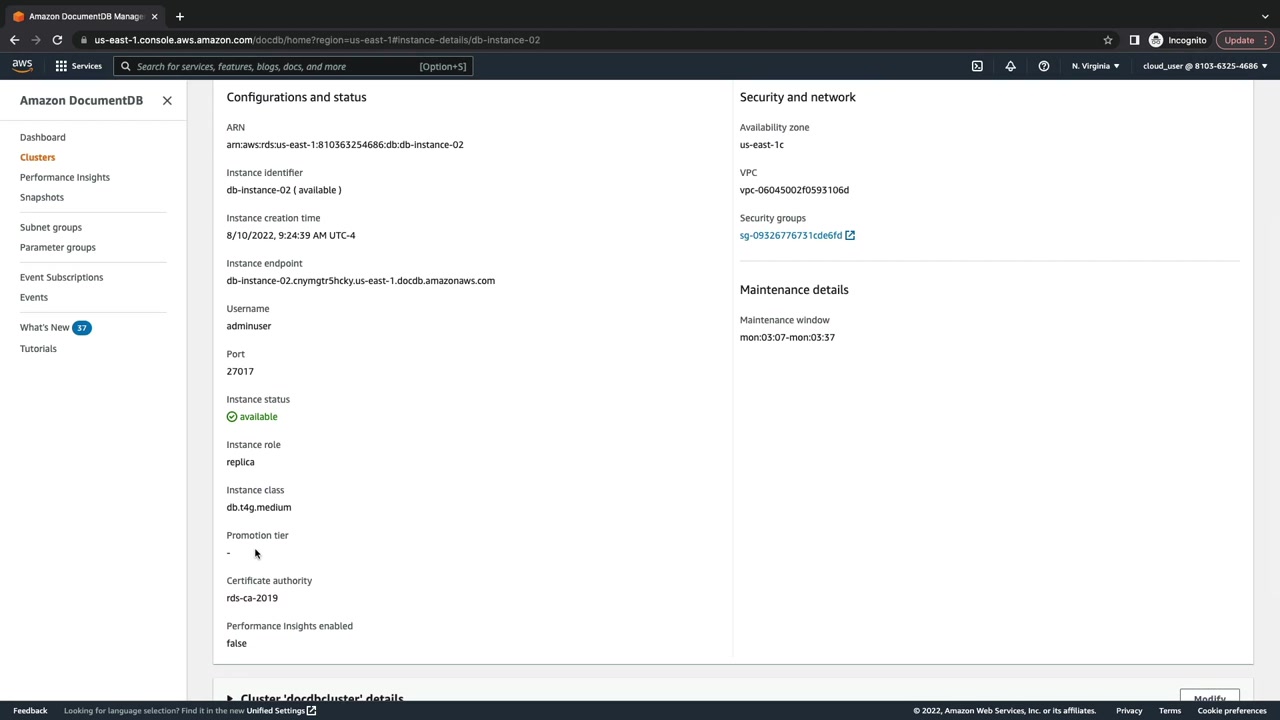This screenshot has height=720, width=1280.
Task: Click the Amazon DocumentDB sidebar title
Action: point(81,100)
